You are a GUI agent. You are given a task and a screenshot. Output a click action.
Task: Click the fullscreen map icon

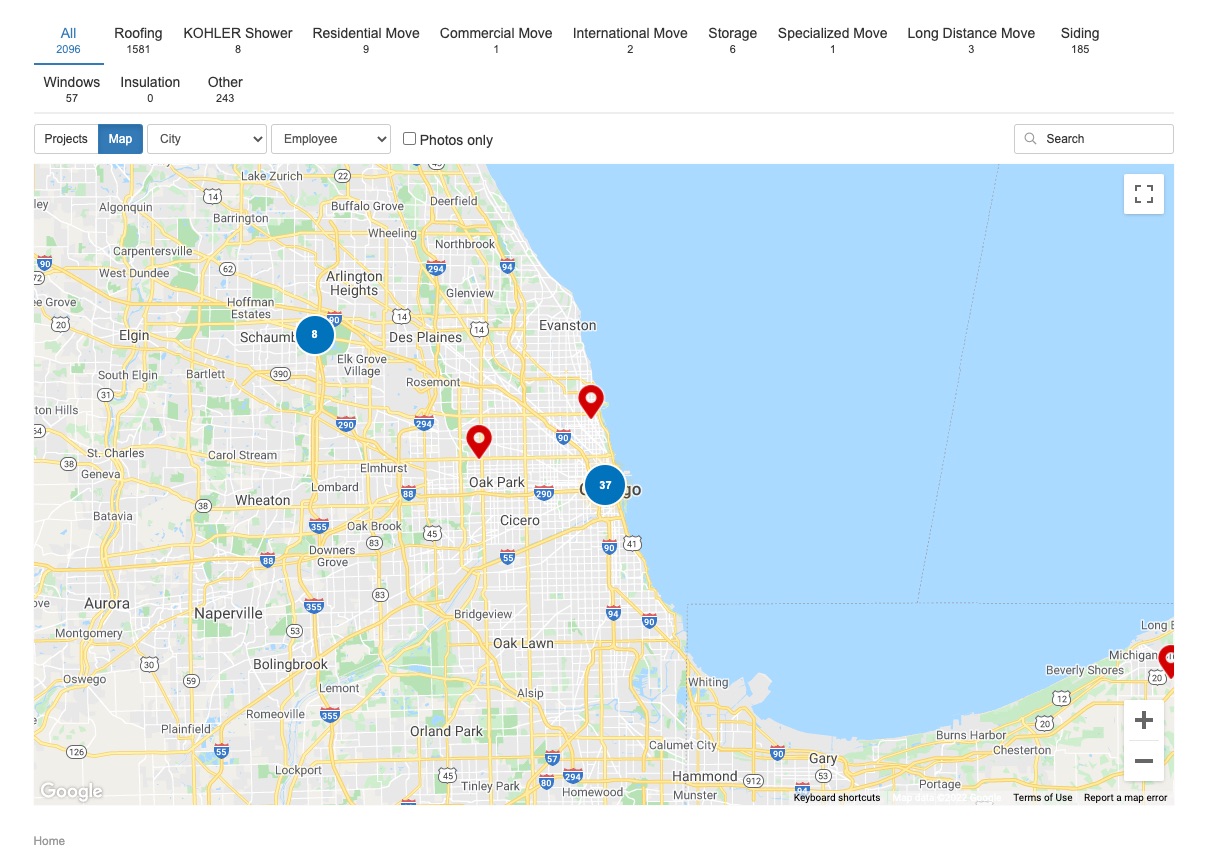click(1143, 194)
